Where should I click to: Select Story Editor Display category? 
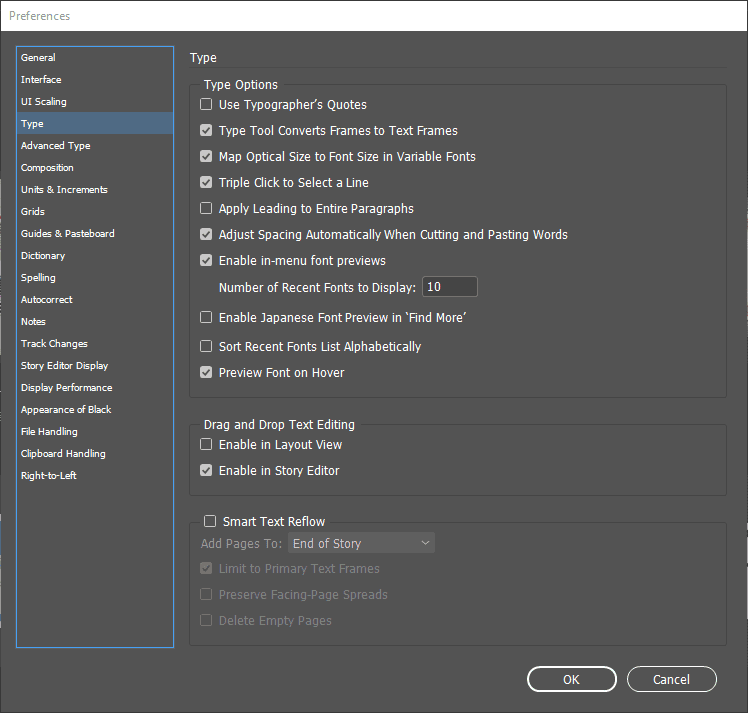(95, 365)
